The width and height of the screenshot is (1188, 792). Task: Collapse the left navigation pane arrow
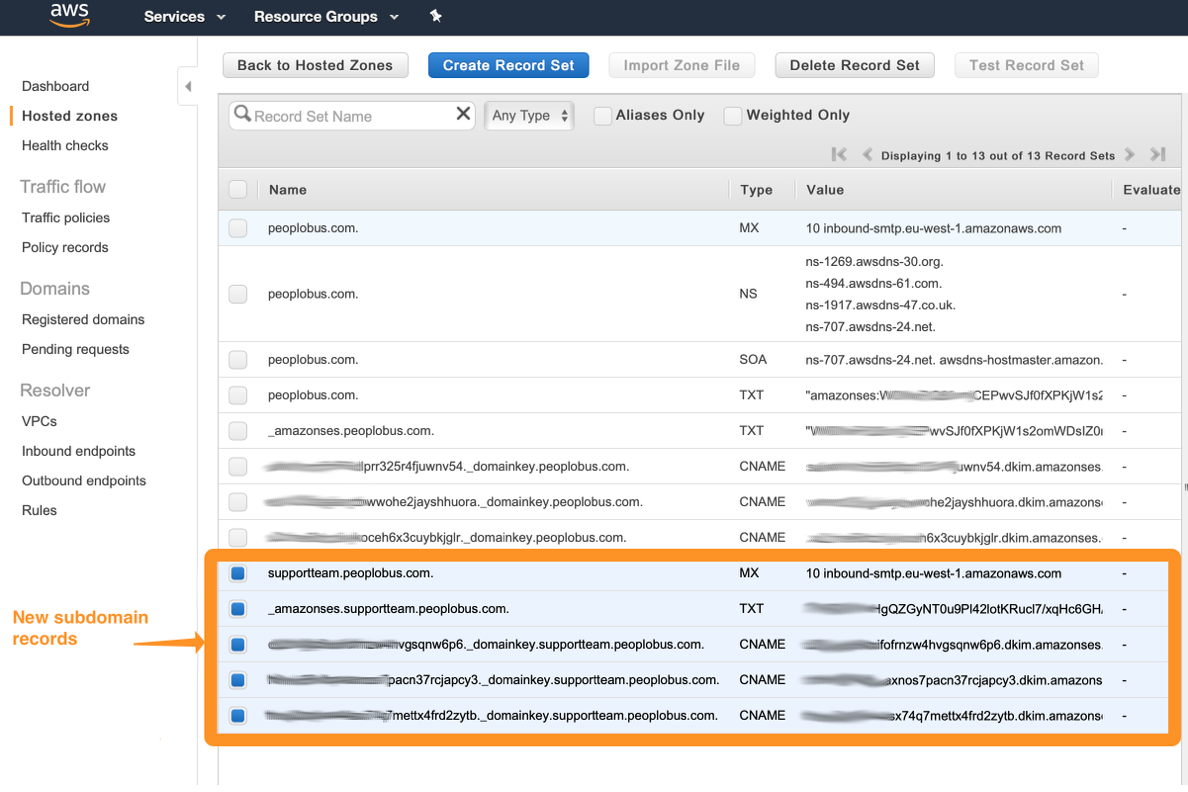coord(188,86)
